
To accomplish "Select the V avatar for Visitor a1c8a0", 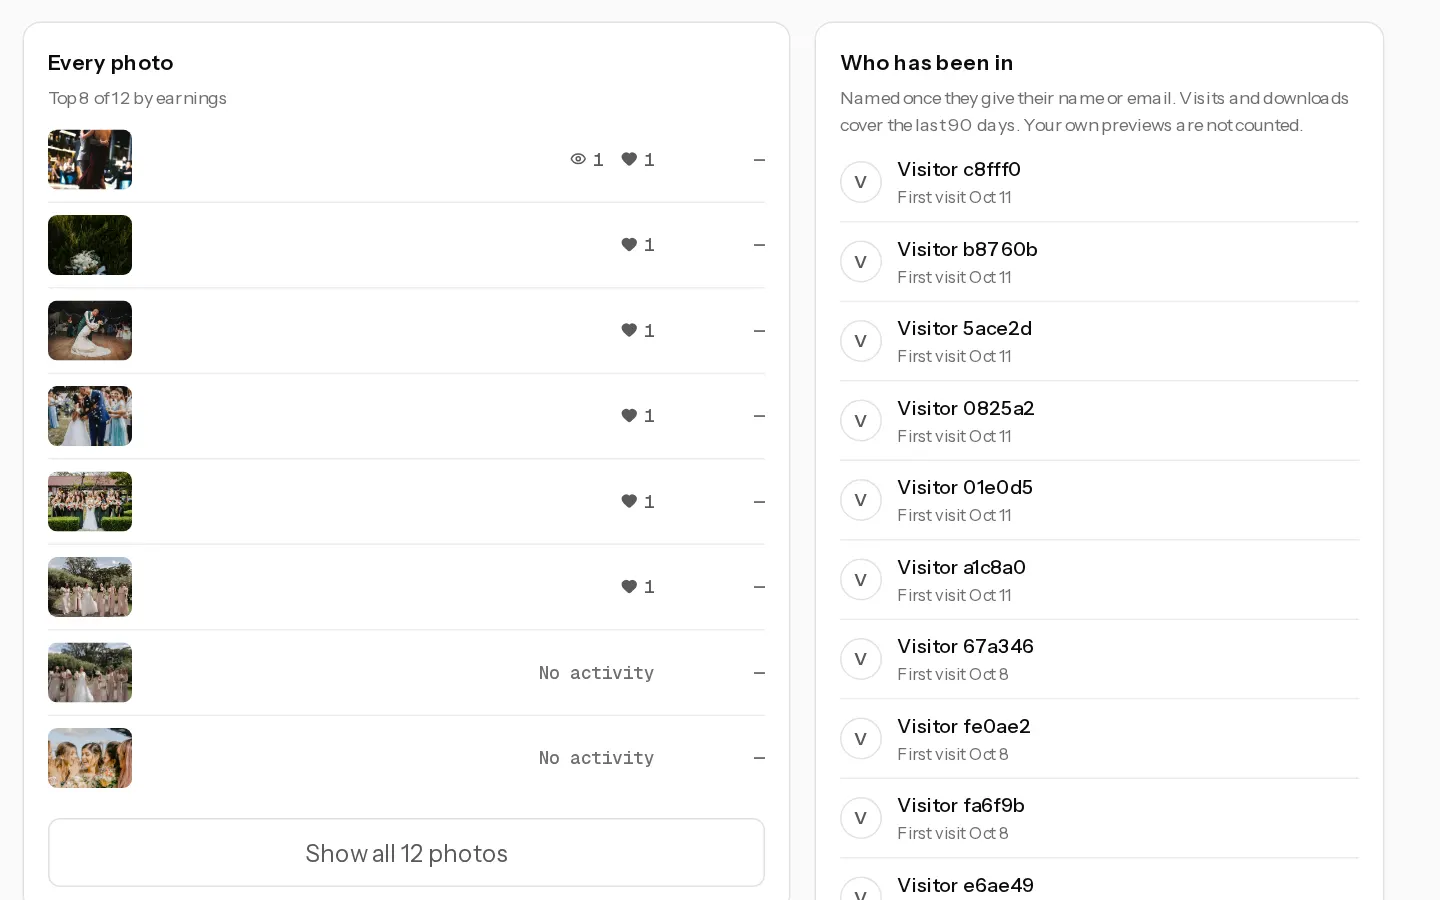I will 861,580.
